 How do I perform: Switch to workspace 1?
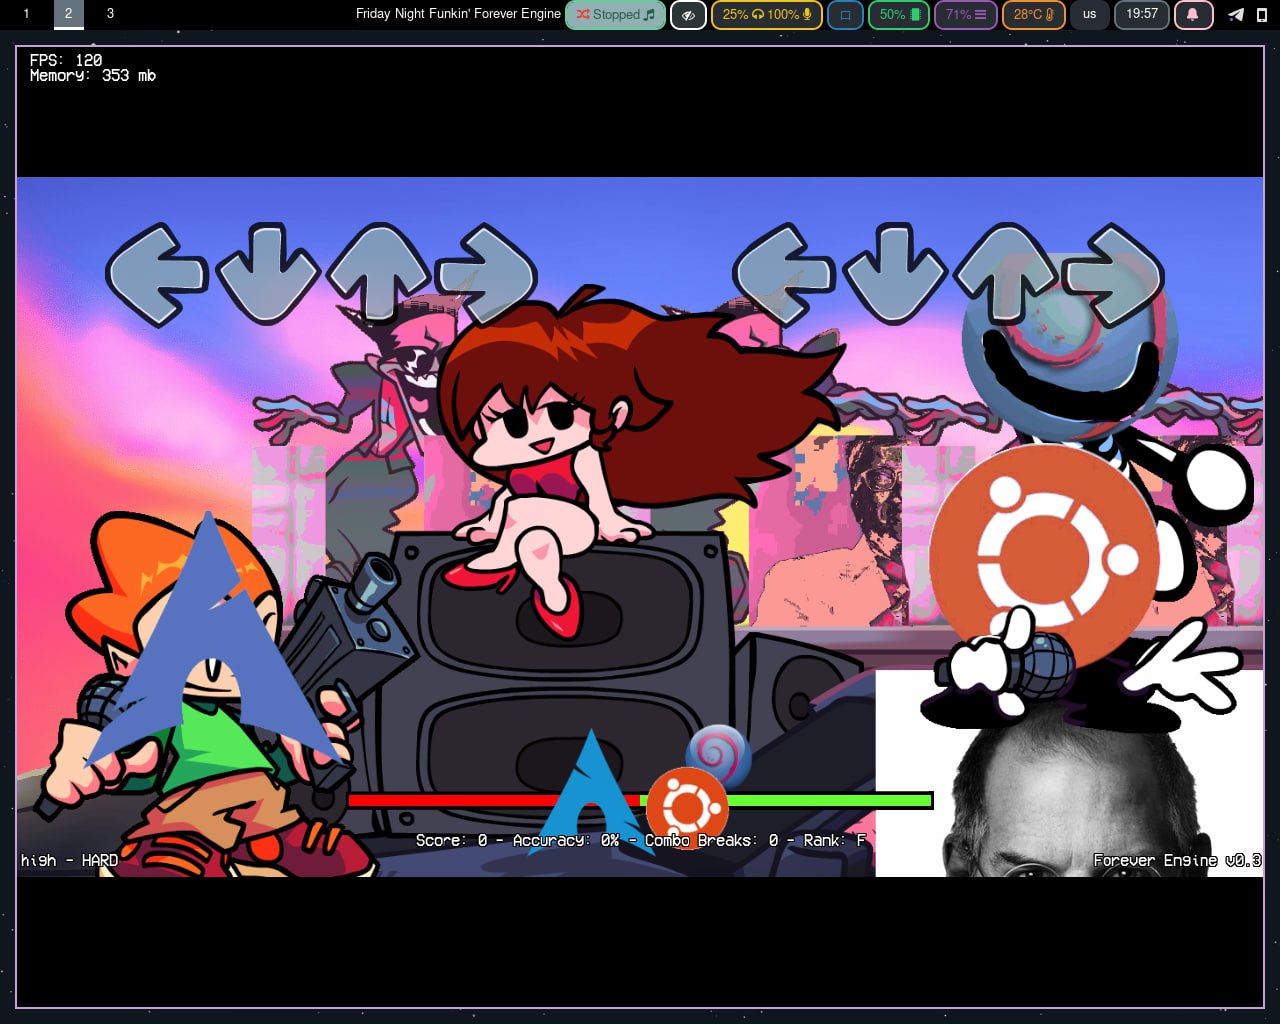pos(26,14)
